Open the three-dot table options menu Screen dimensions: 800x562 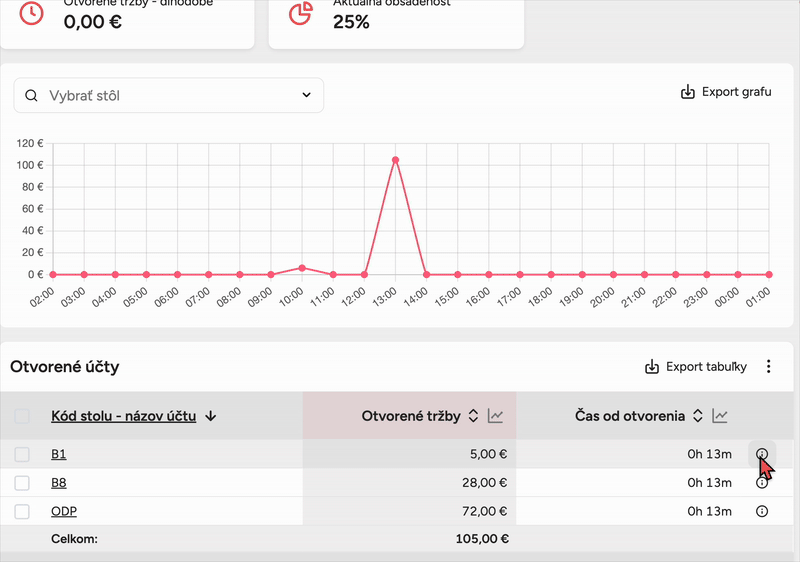[x=769, y=367]
